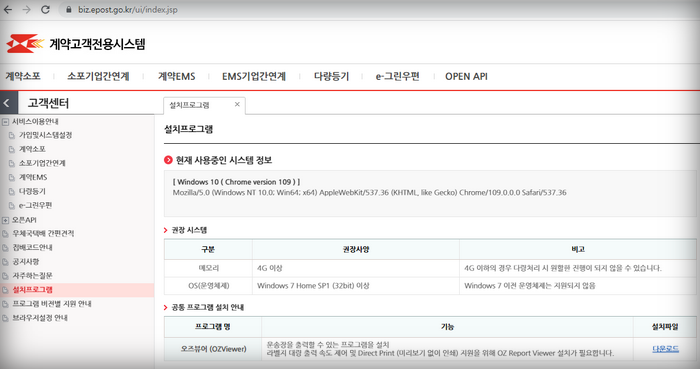Image resolution: width=700 pixels, height=369 pixels.
Task: Reload the page with the refresh icon
Action: tap(45, 9)
